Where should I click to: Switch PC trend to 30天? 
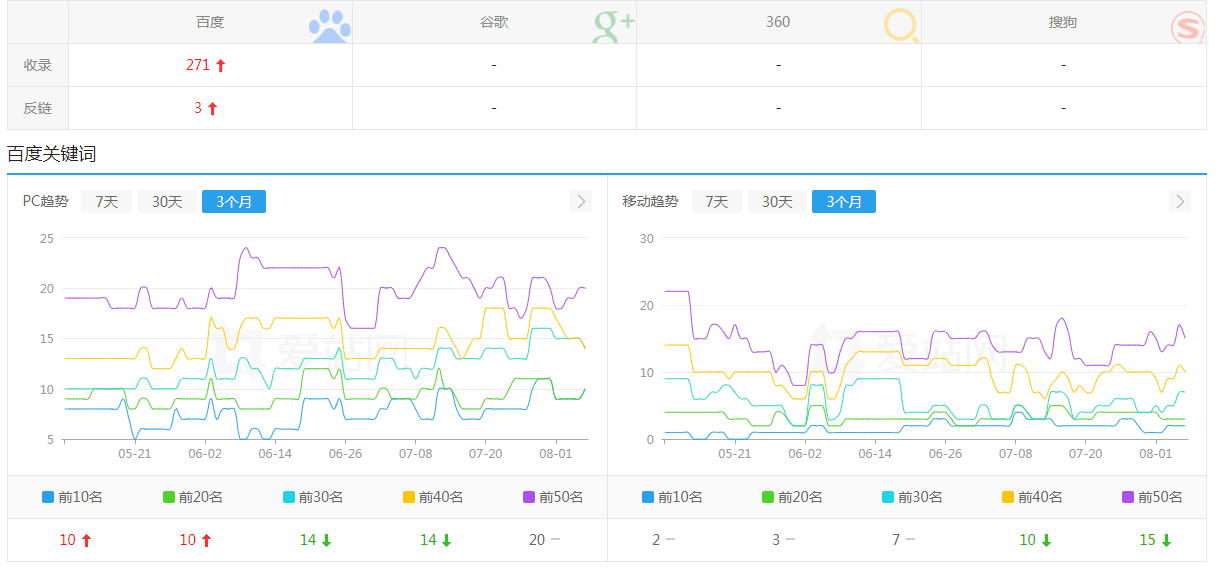pyautogui.click(x=167, y=202)
